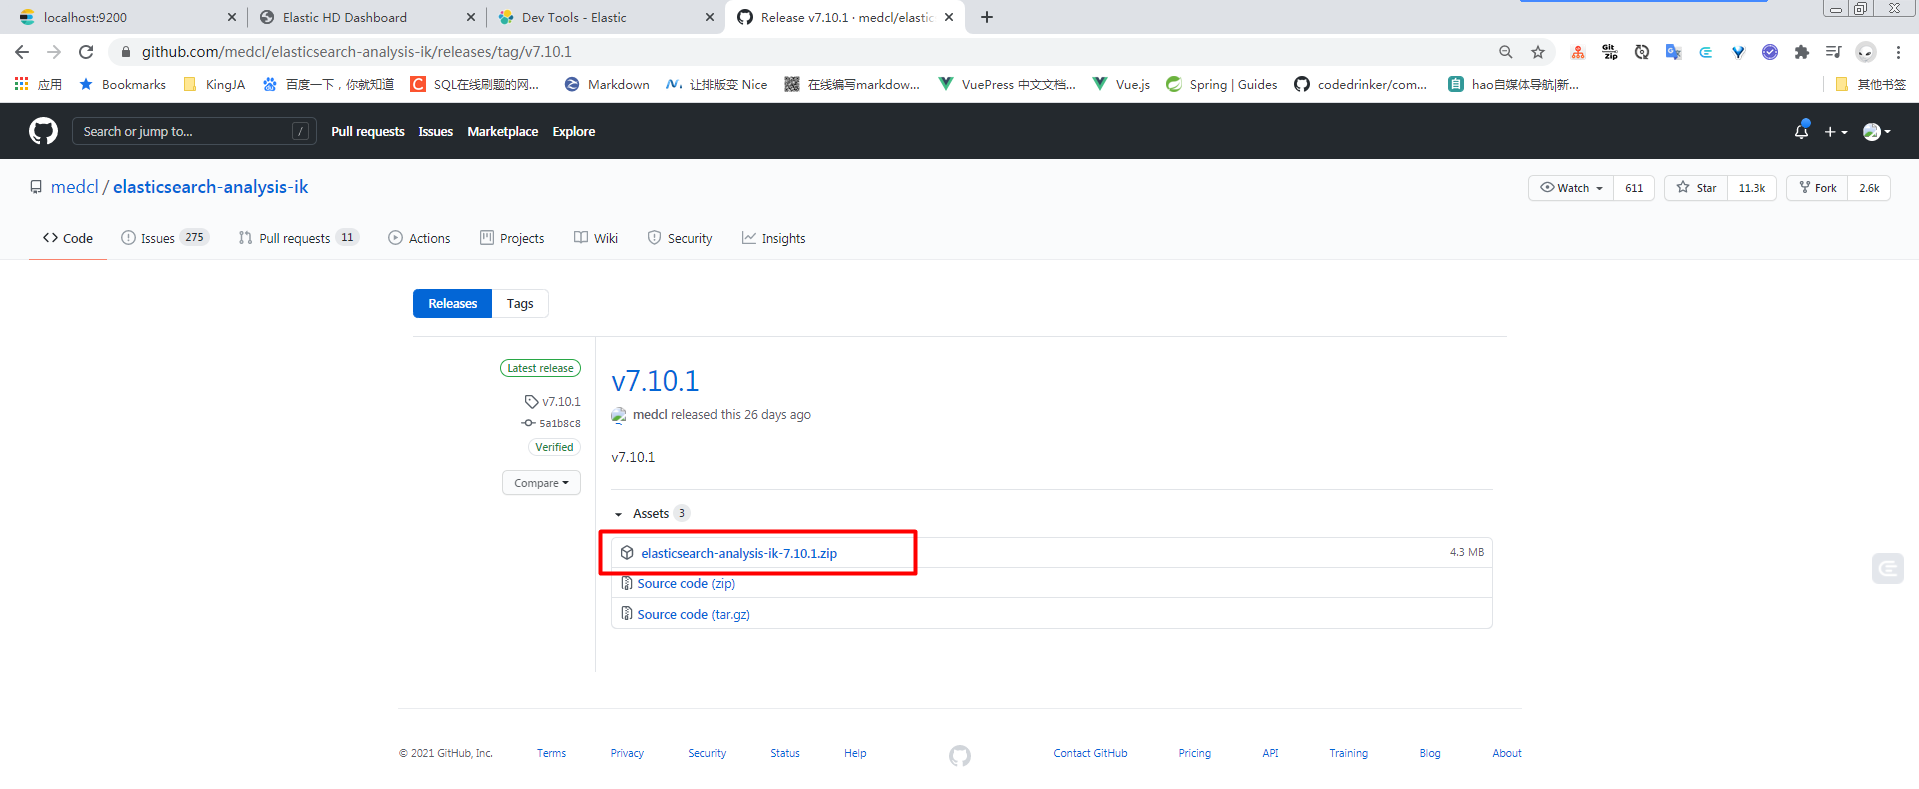Open the repository Issues tab

[164, 238]
